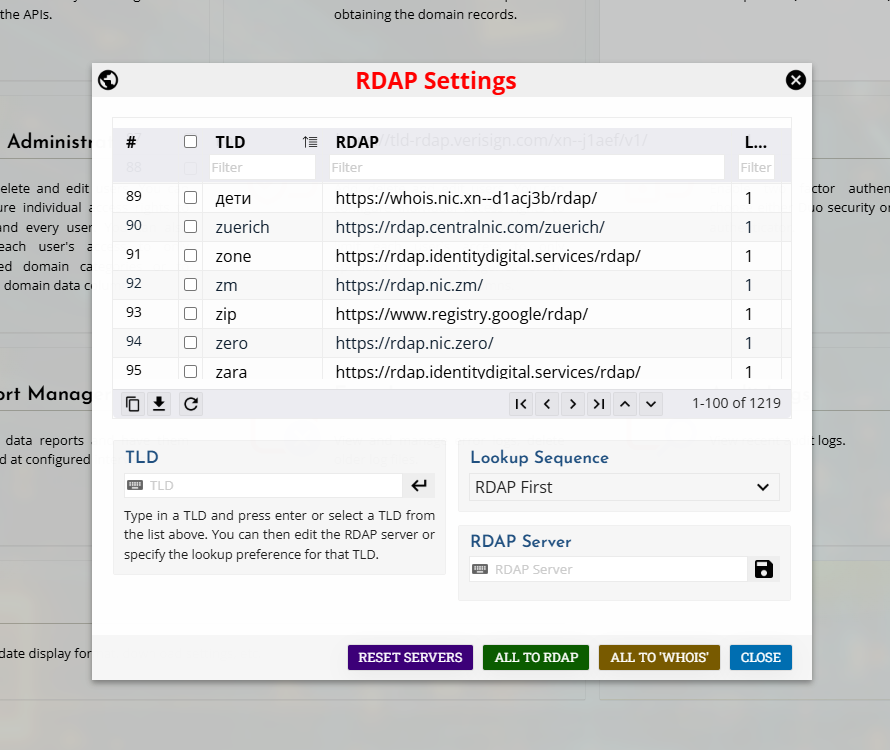This screenshot has height=750, width=890.
Task: Go to first page of results
Action: coord(520,404)
